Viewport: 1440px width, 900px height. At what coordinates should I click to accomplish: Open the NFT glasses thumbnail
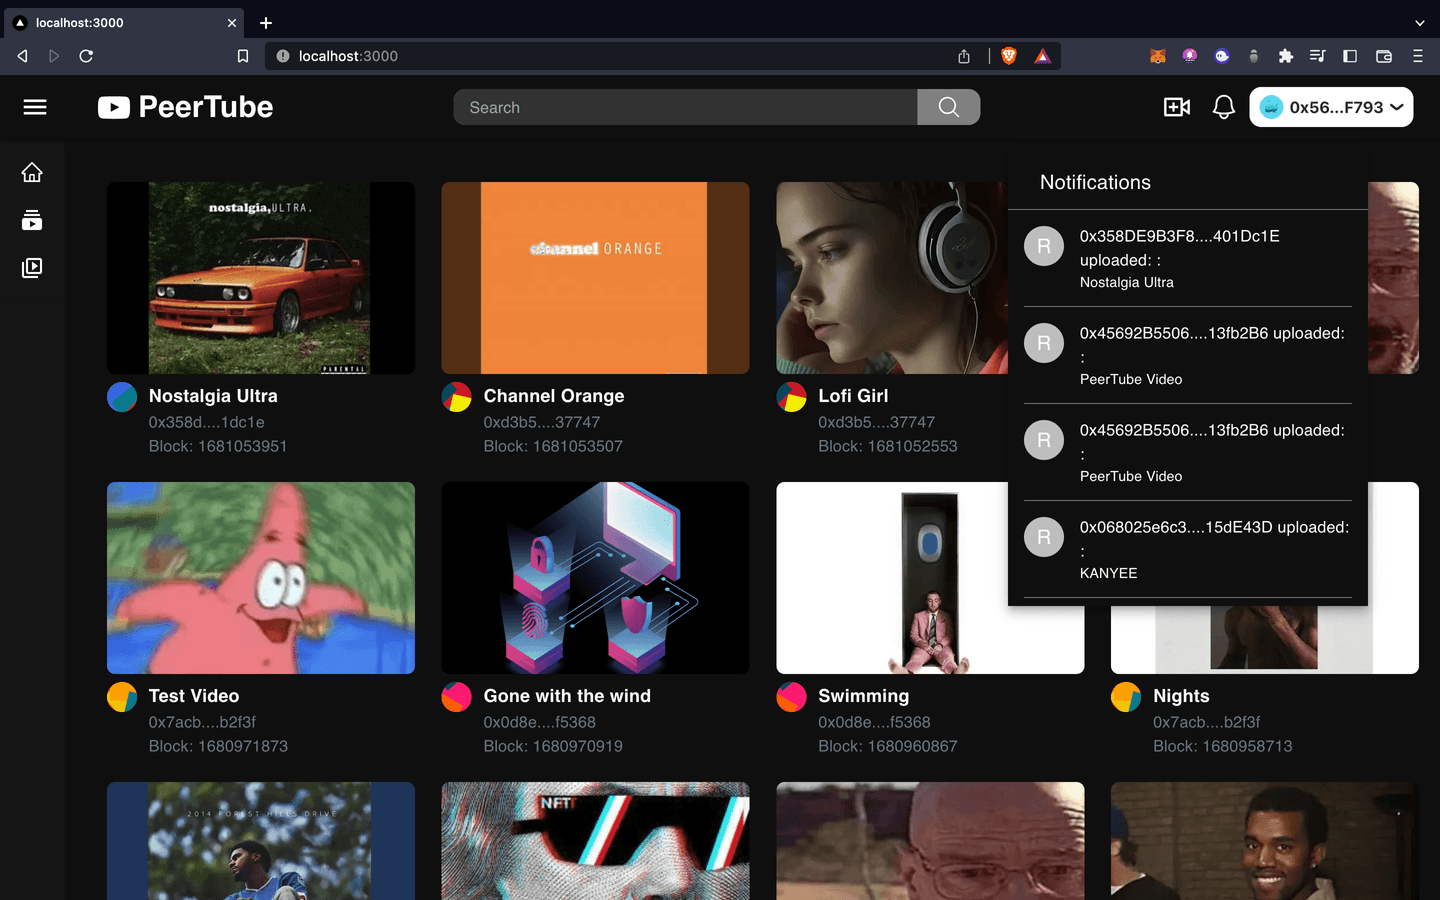pyautogui.click(x=595, y=841)
